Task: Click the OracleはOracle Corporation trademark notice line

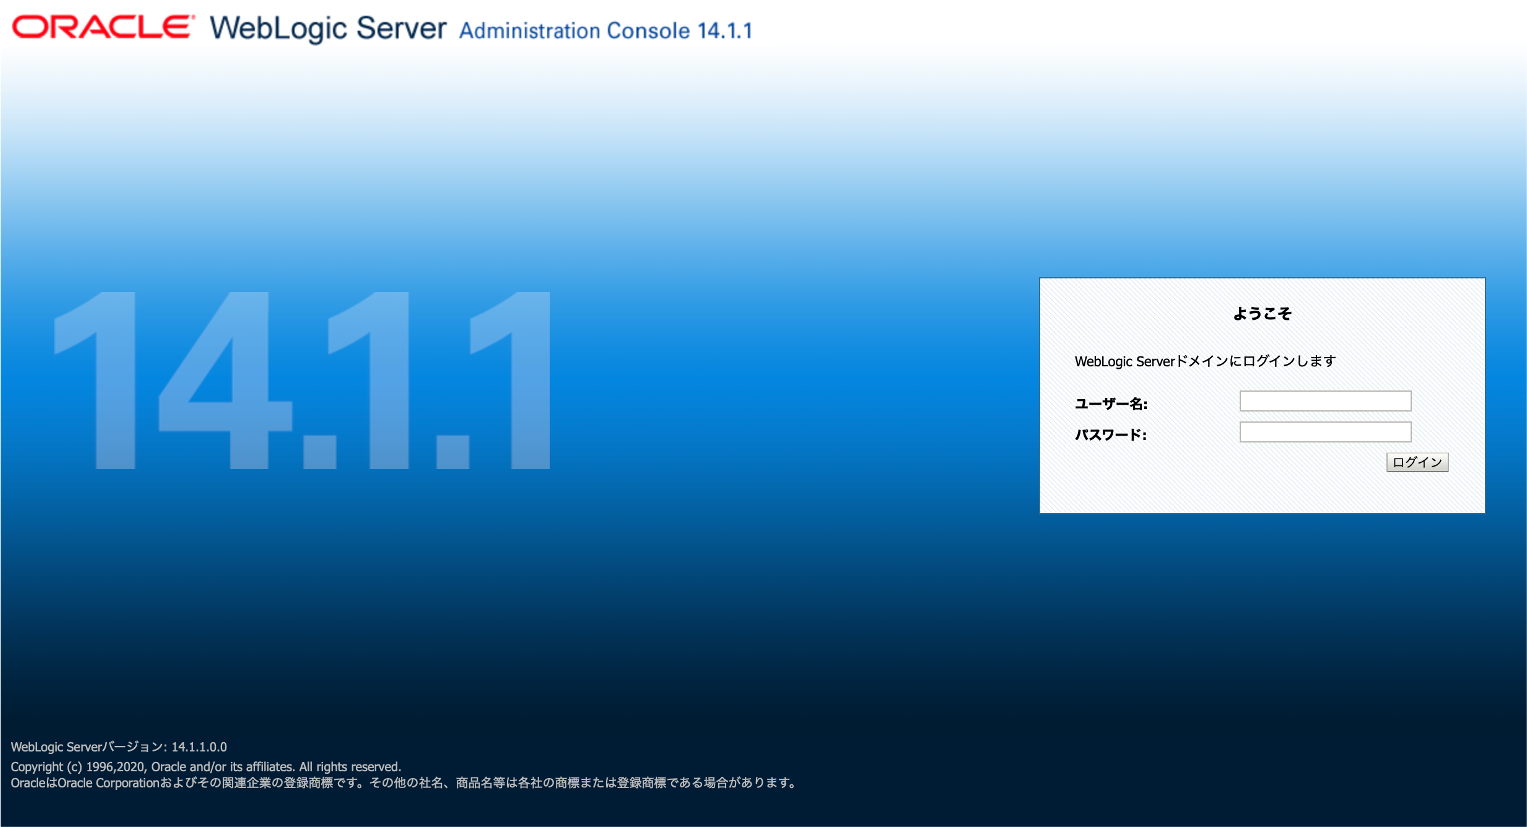Action: (x=405, y=783)
